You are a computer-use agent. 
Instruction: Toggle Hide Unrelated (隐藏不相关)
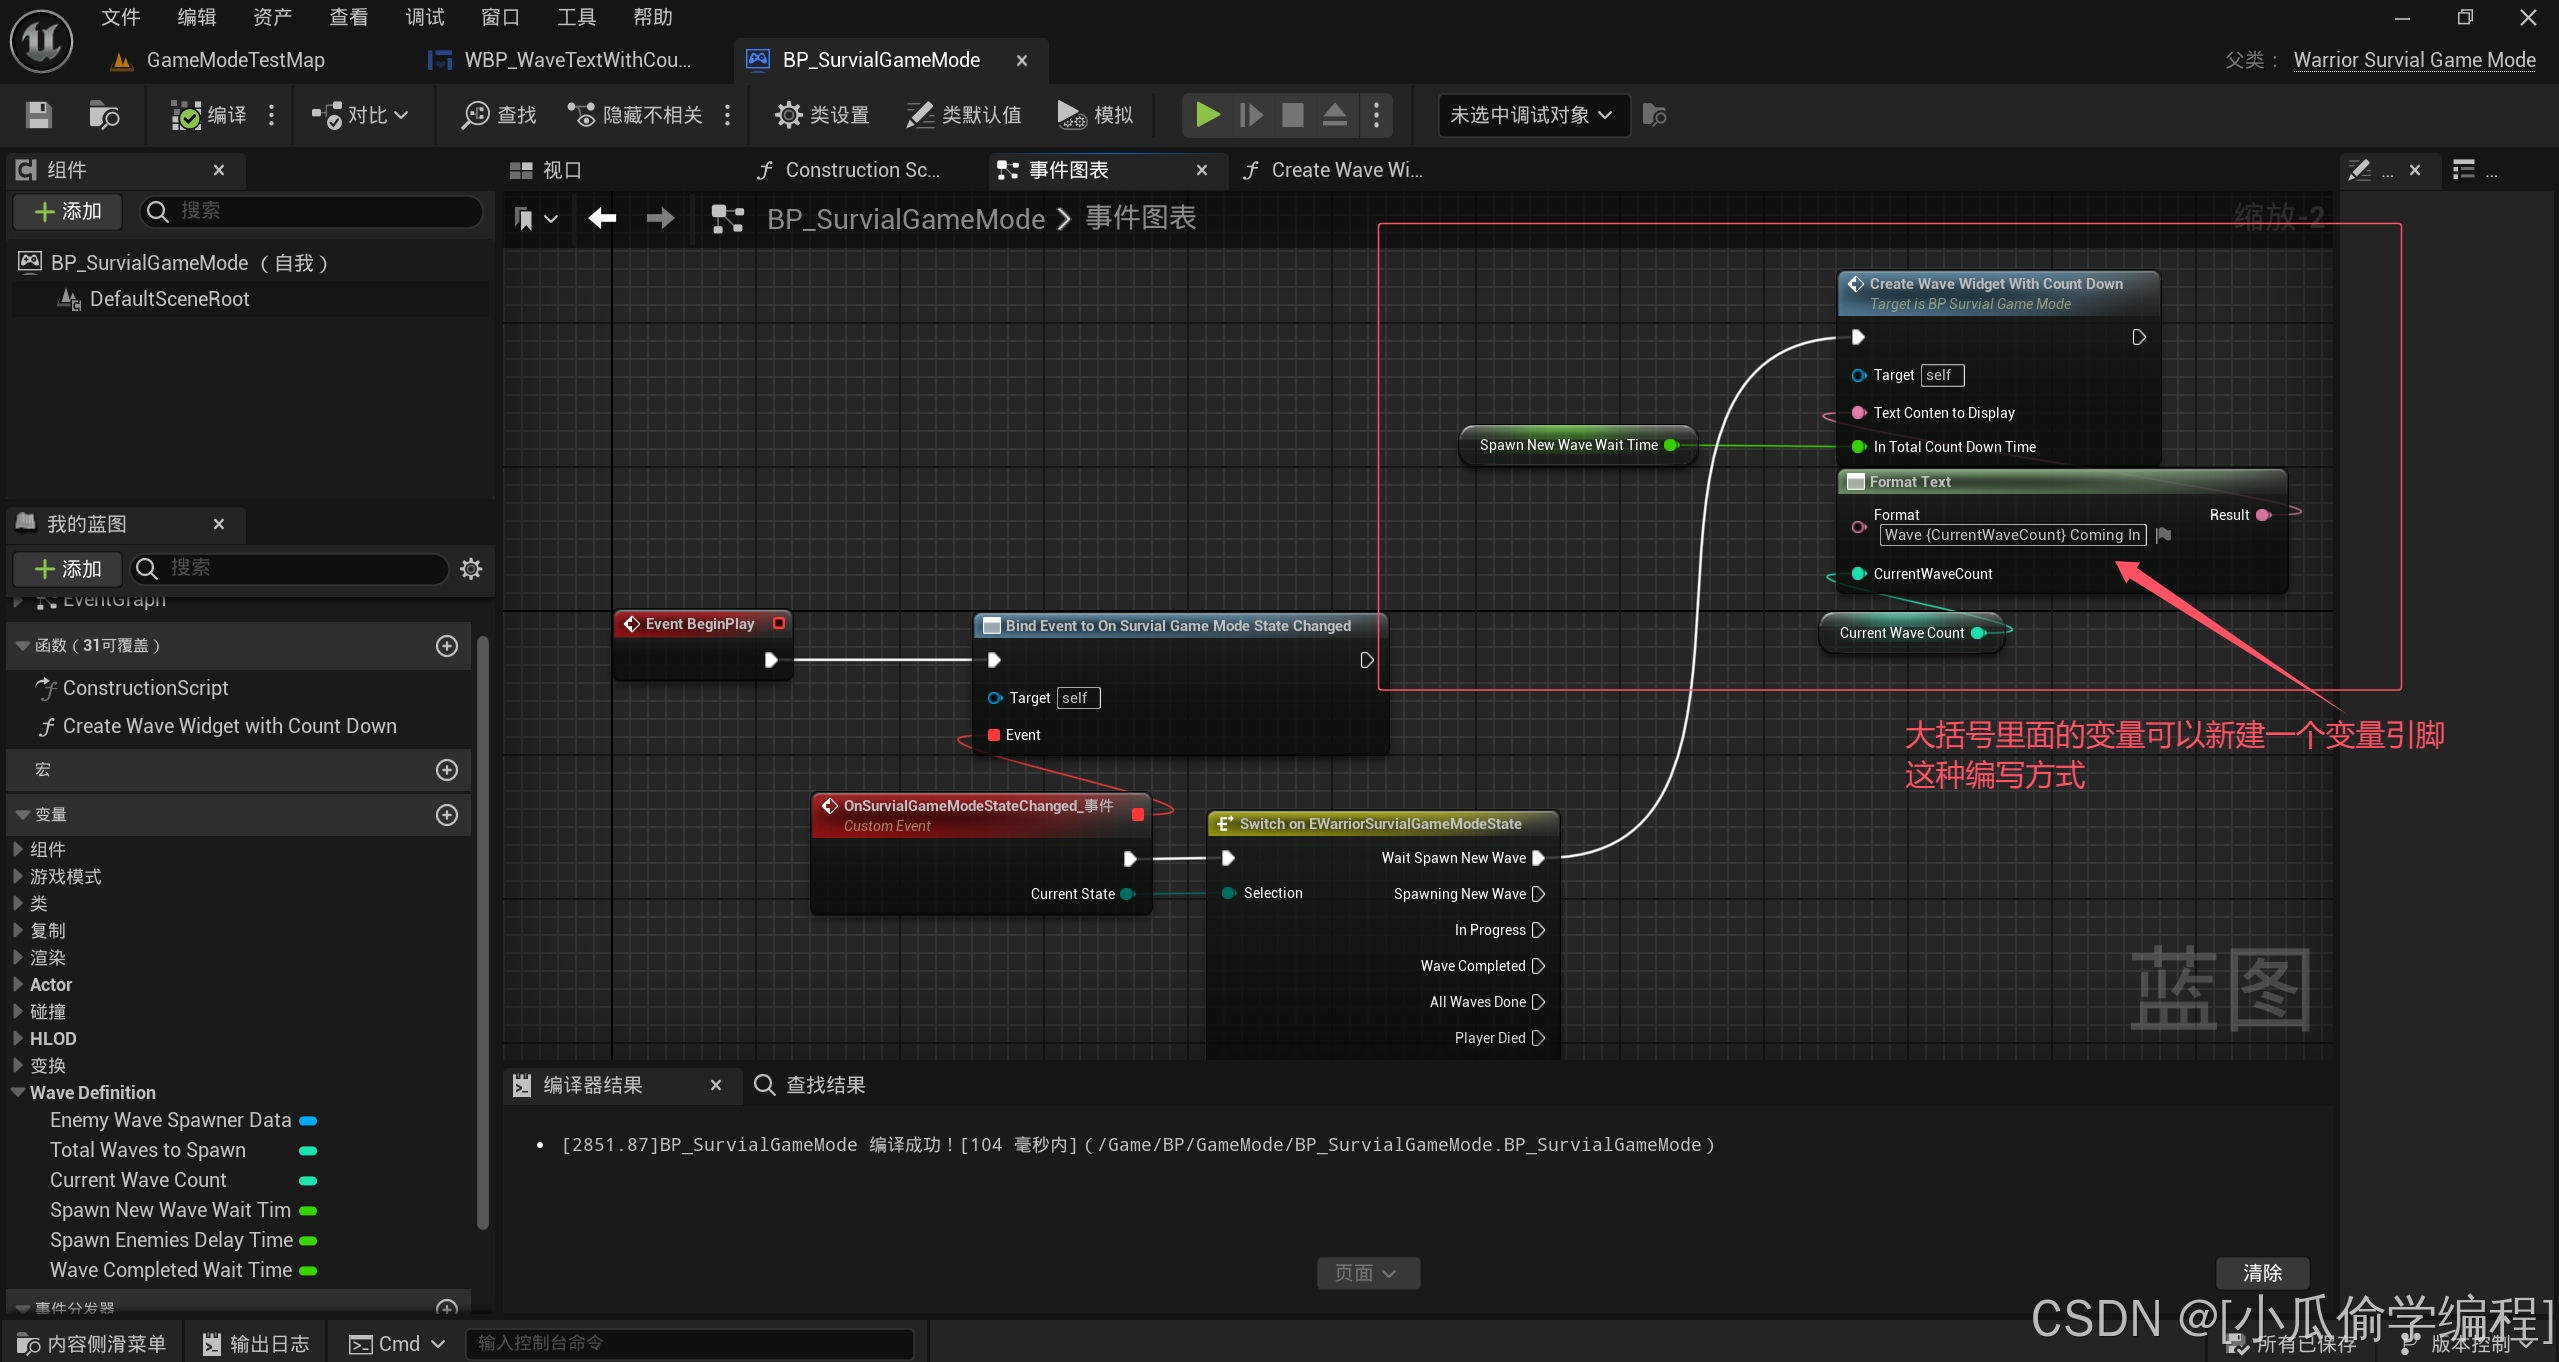[x=635, y=115]
